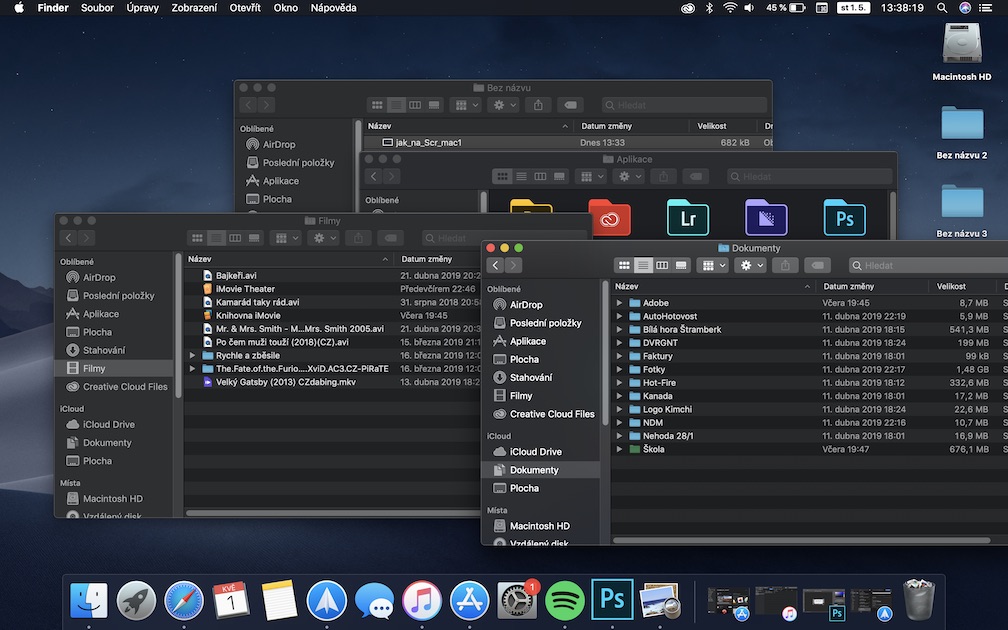Switch the Dokumenty window to gallery view
1008x630 pixels.
tap(681, 266)
